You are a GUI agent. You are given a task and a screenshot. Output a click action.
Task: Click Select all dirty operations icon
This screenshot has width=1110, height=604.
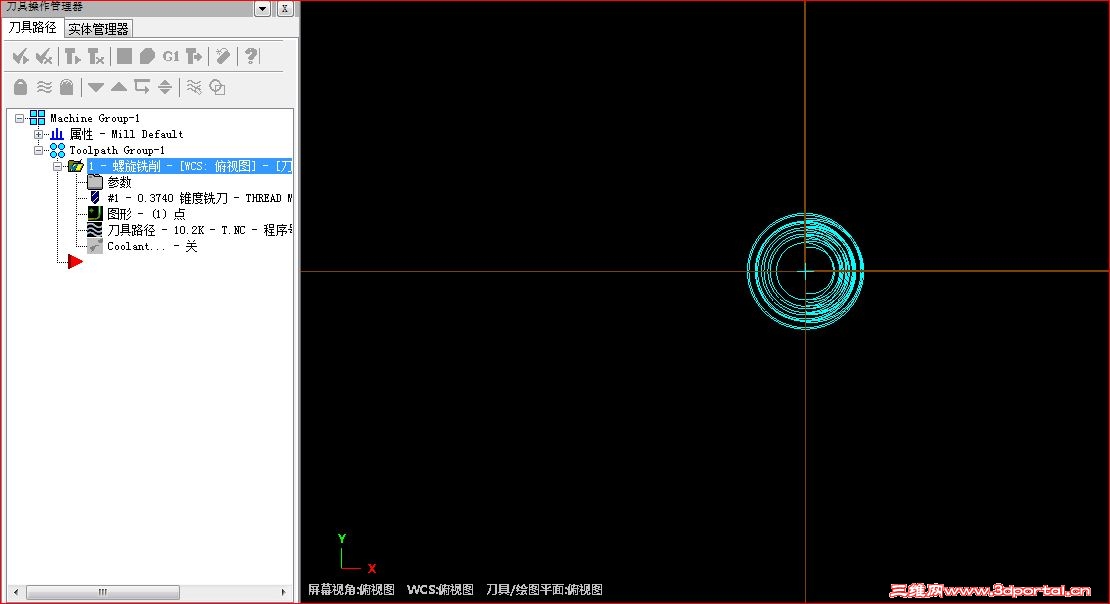click(x=44, y=56)
